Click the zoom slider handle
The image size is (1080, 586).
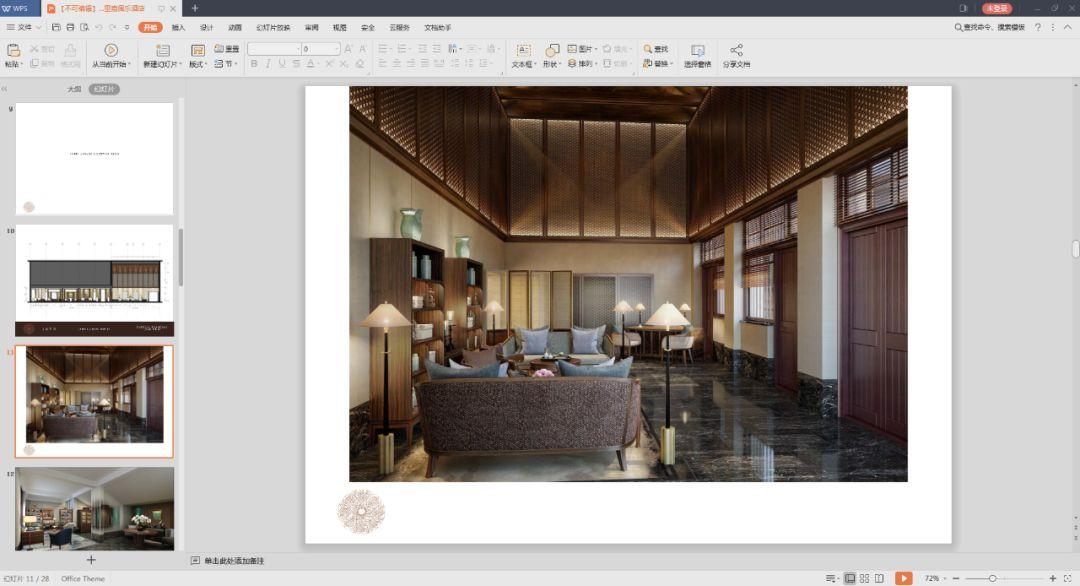(993, 578)
